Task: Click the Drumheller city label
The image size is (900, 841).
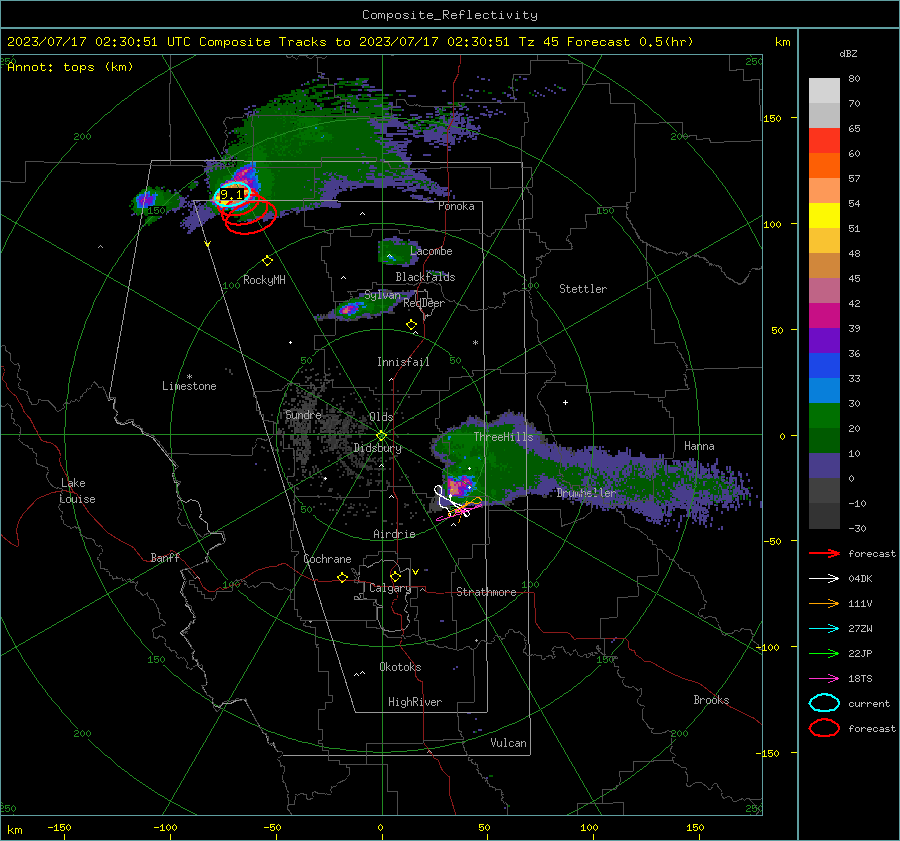Action: click(586, 493)
